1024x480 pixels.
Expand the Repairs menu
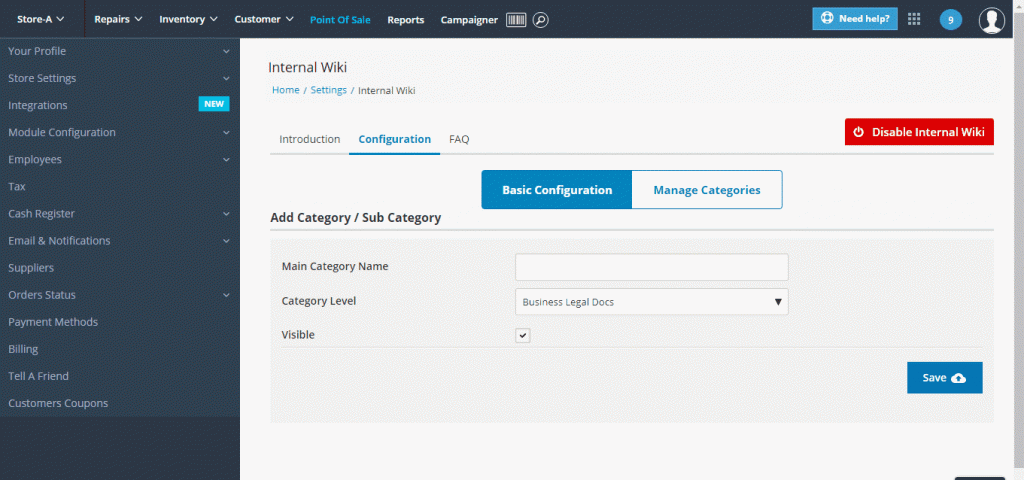[118, 19]
